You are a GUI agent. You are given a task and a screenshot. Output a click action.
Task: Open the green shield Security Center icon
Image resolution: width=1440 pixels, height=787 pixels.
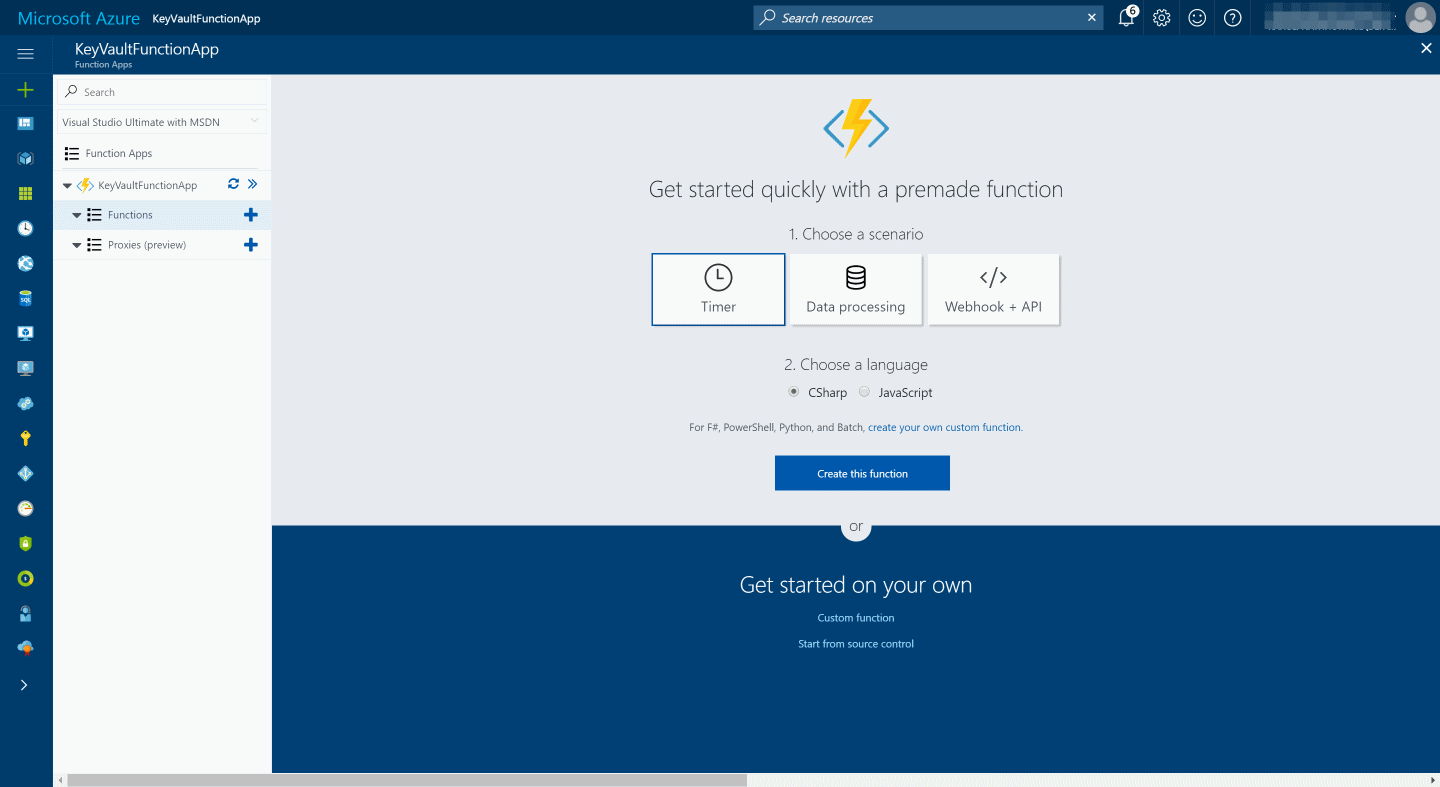26,543
